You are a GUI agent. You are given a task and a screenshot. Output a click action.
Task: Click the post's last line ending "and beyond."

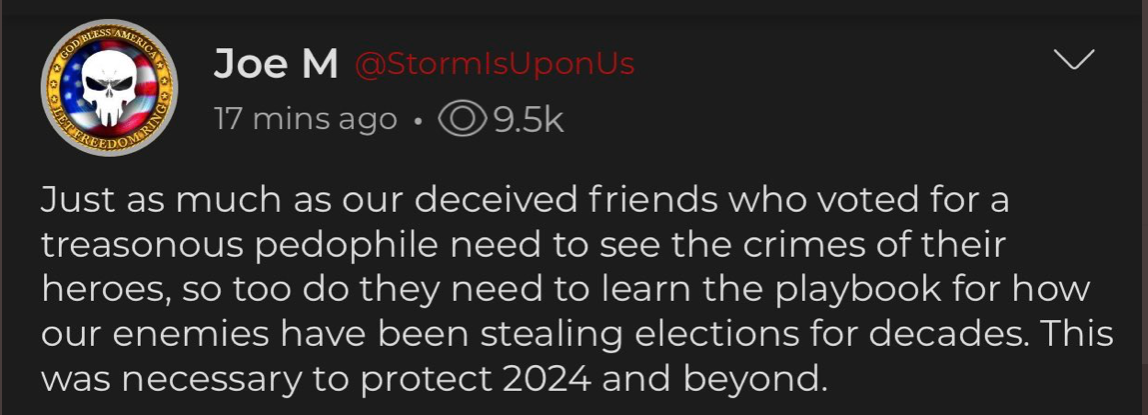[436, 380]
